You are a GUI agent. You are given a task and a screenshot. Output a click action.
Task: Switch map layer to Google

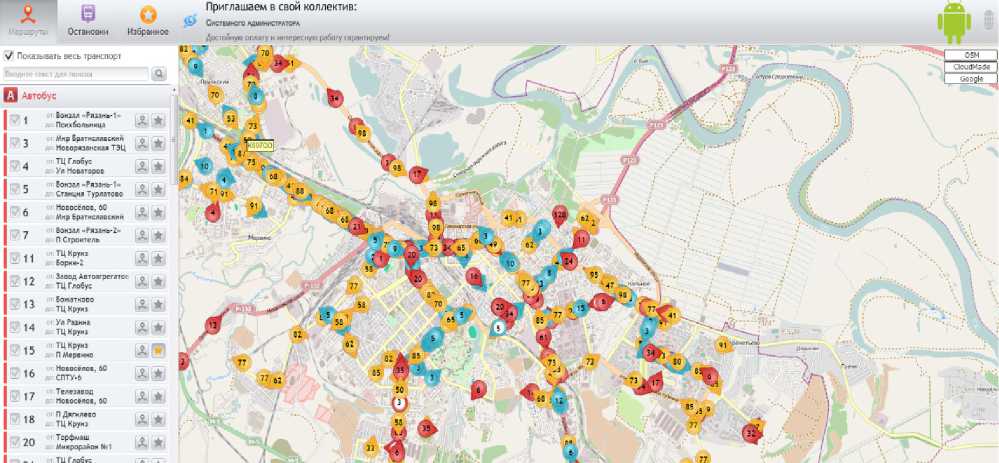point(971,78)
